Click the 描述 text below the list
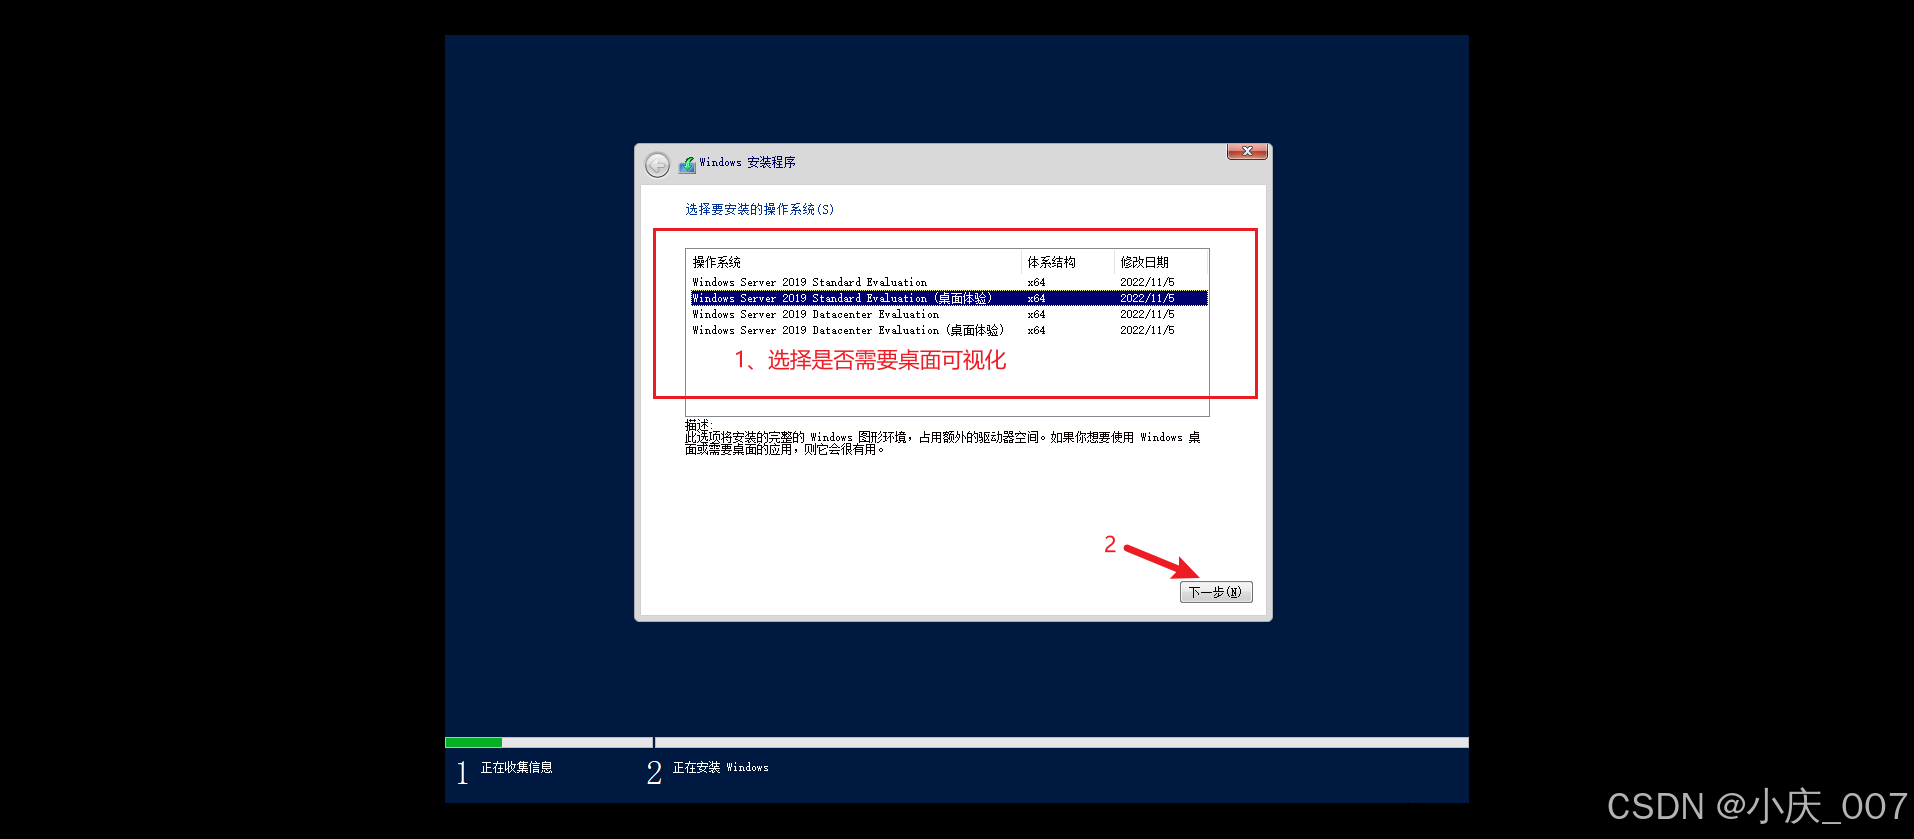1914x839 pixels. pos(942,438)
